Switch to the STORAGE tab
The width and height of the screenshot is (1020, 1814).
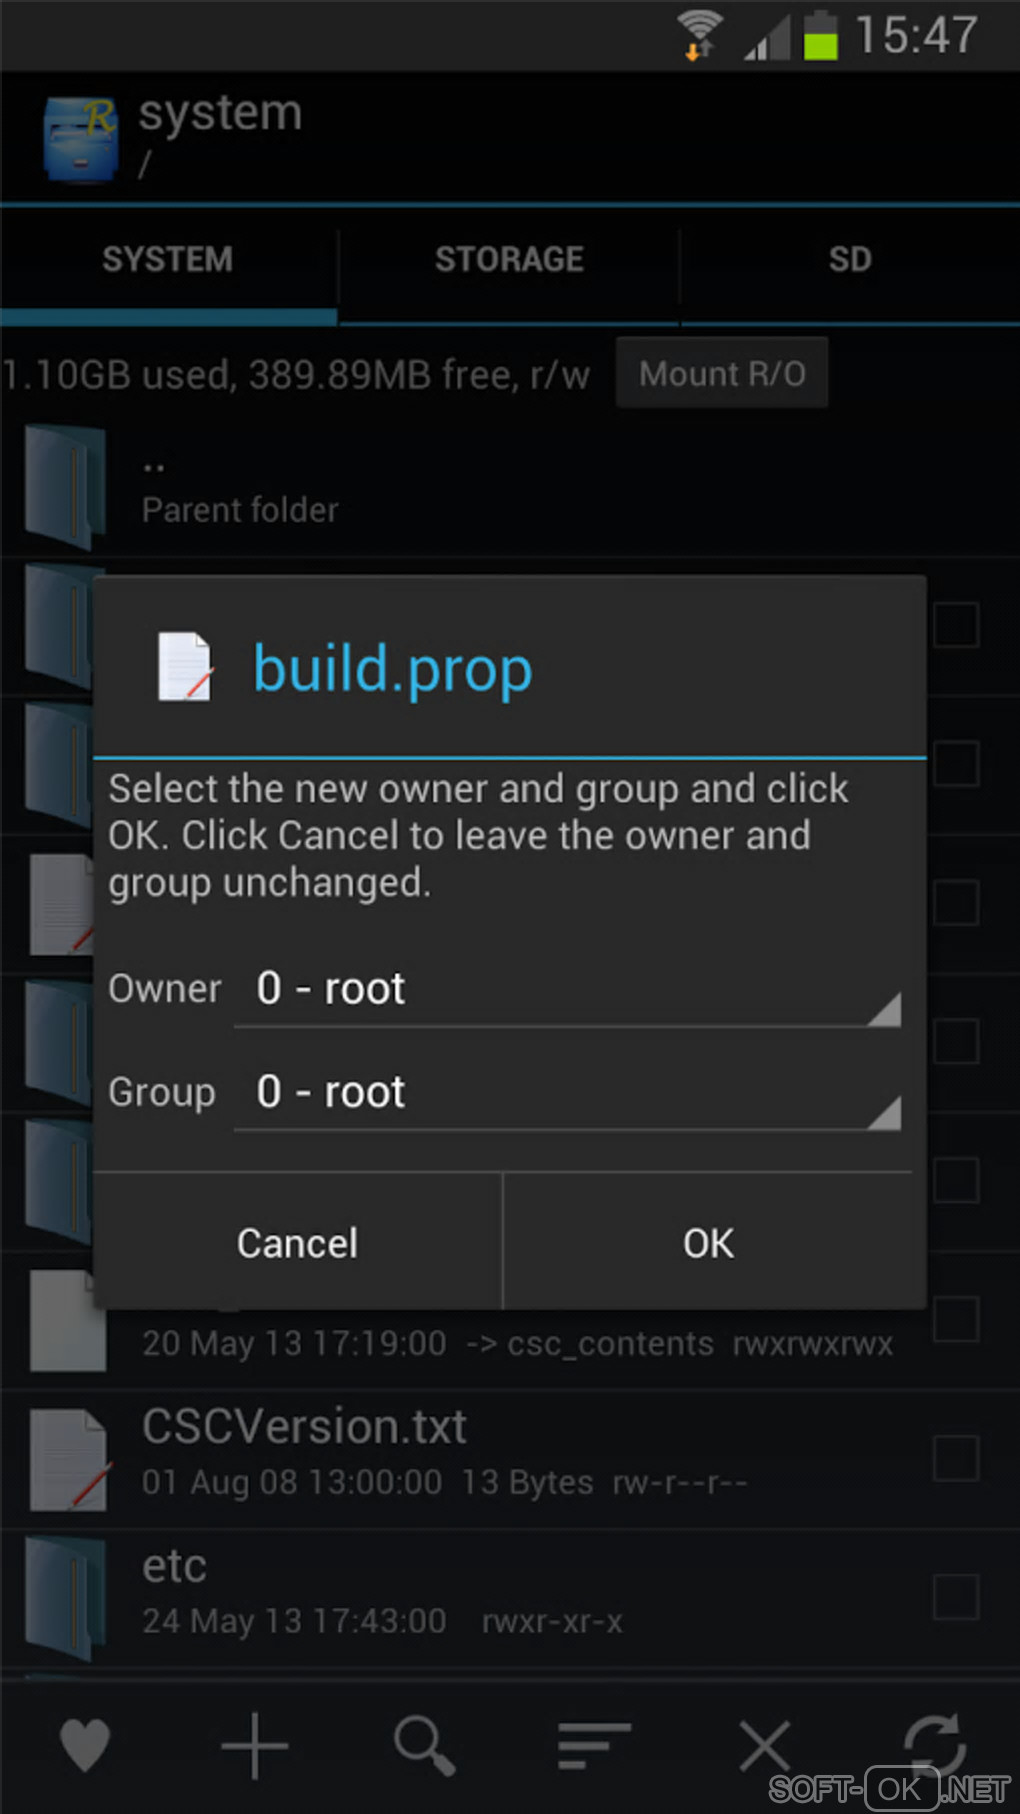click(509, 260)
